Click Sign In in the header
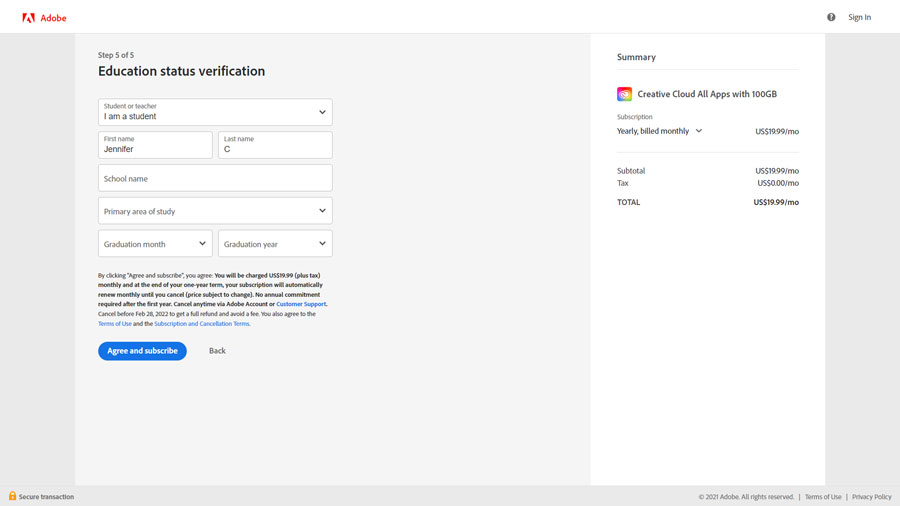This screenshot has width=900, height=506. point(859,17)
